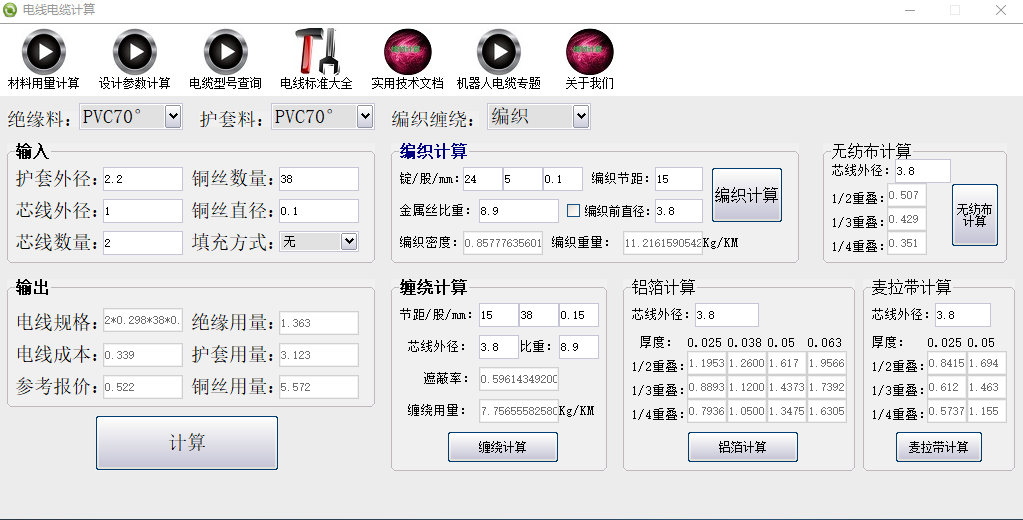Click the 铜丝数量 input field
Viewport: 1023px width, 520px height.
(x=318, y=179)
